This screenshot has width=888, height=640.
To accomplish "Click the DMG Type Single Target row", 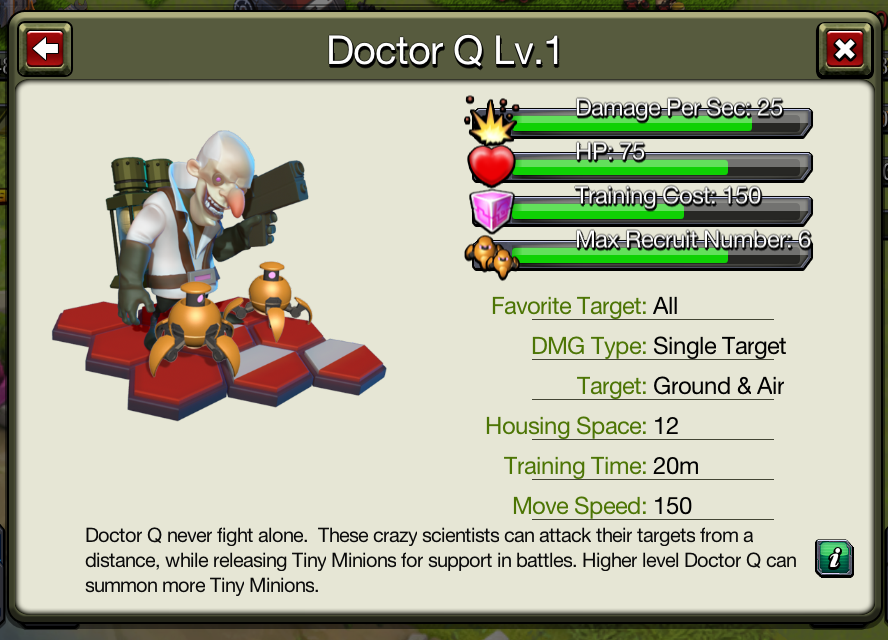I will pos(659,346).
